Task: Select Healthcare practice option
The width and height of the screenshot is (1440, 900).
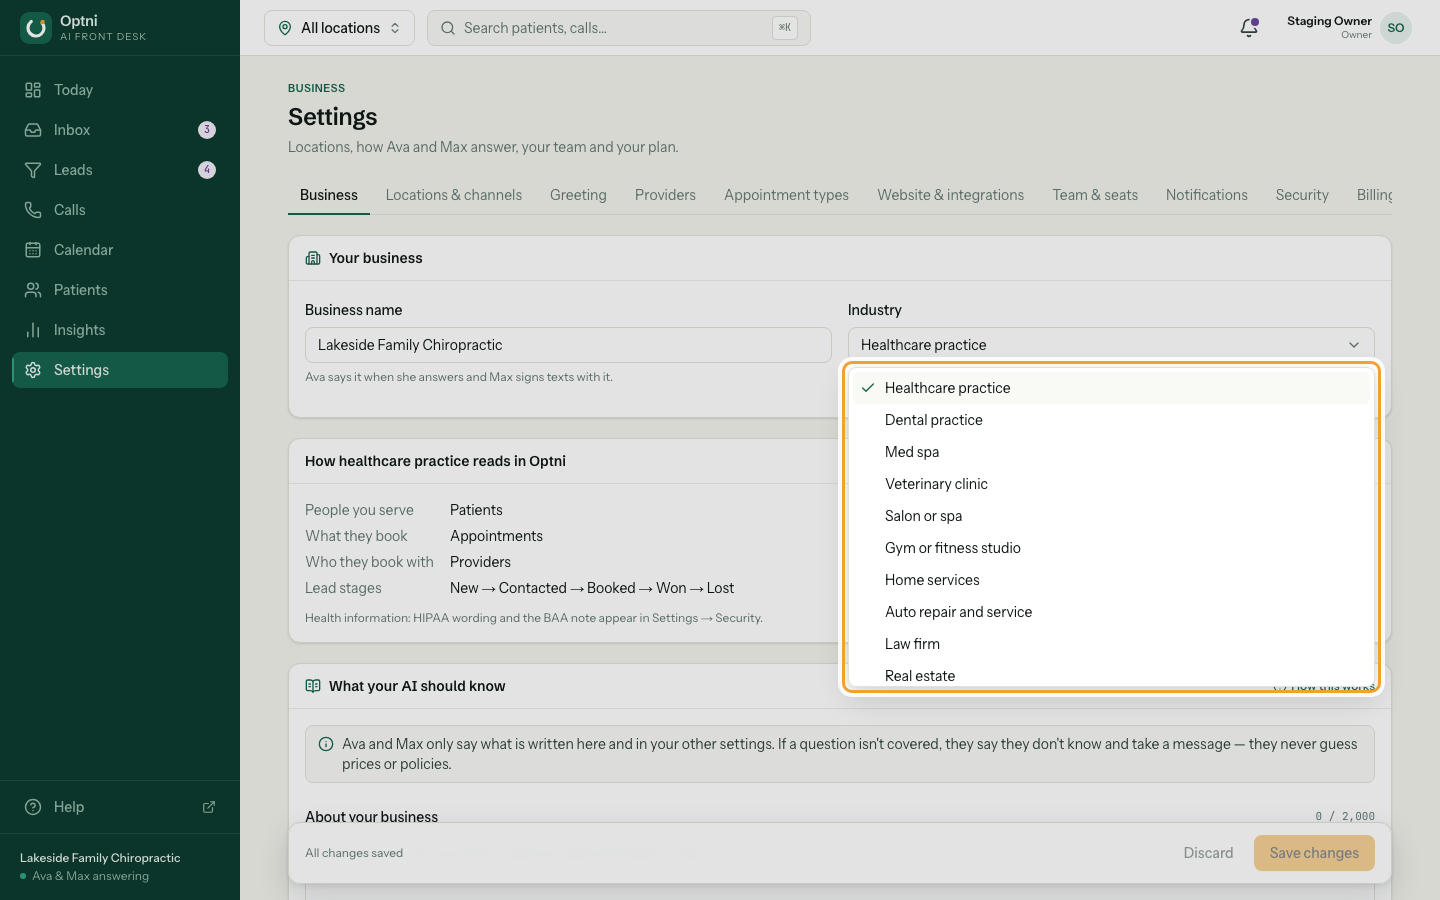Action: [x=1111, y=388]
